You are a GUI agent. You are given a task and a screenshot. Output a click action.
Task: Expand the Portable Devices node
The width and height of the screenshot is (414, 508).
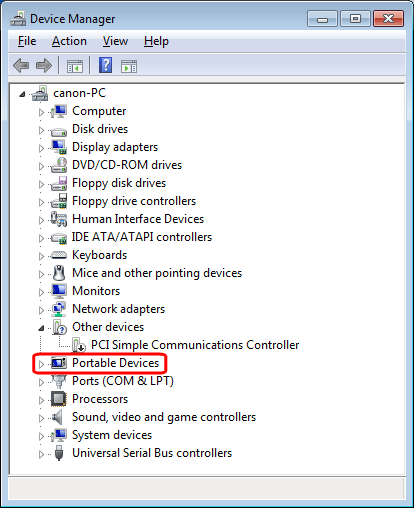point(41,364)
